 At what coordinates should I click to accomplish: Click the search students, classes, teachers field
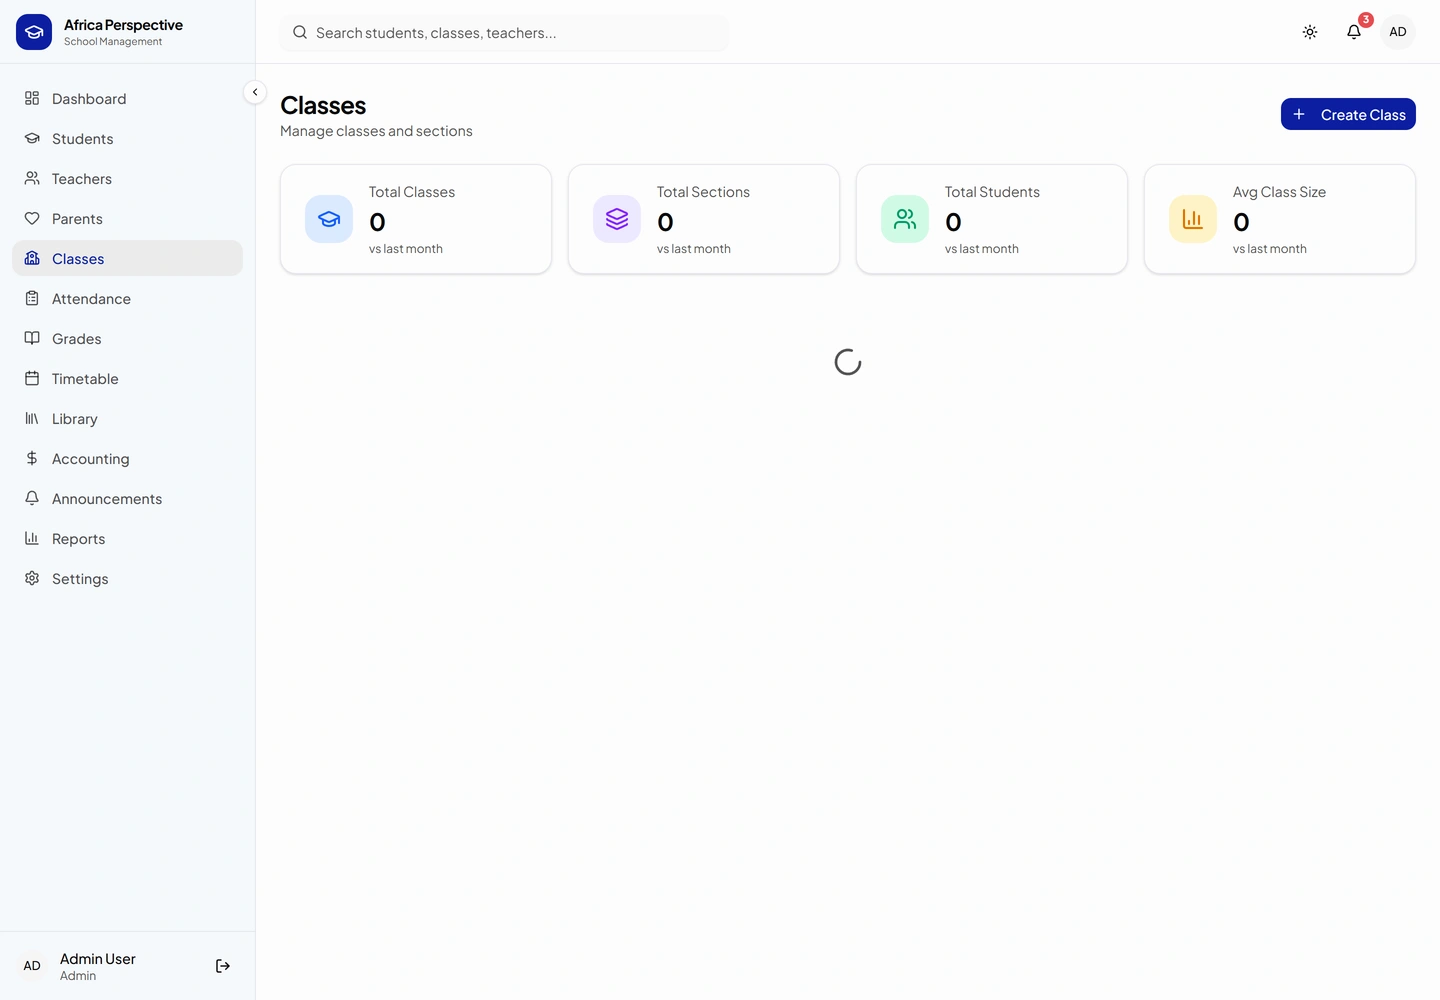[504, 33]
